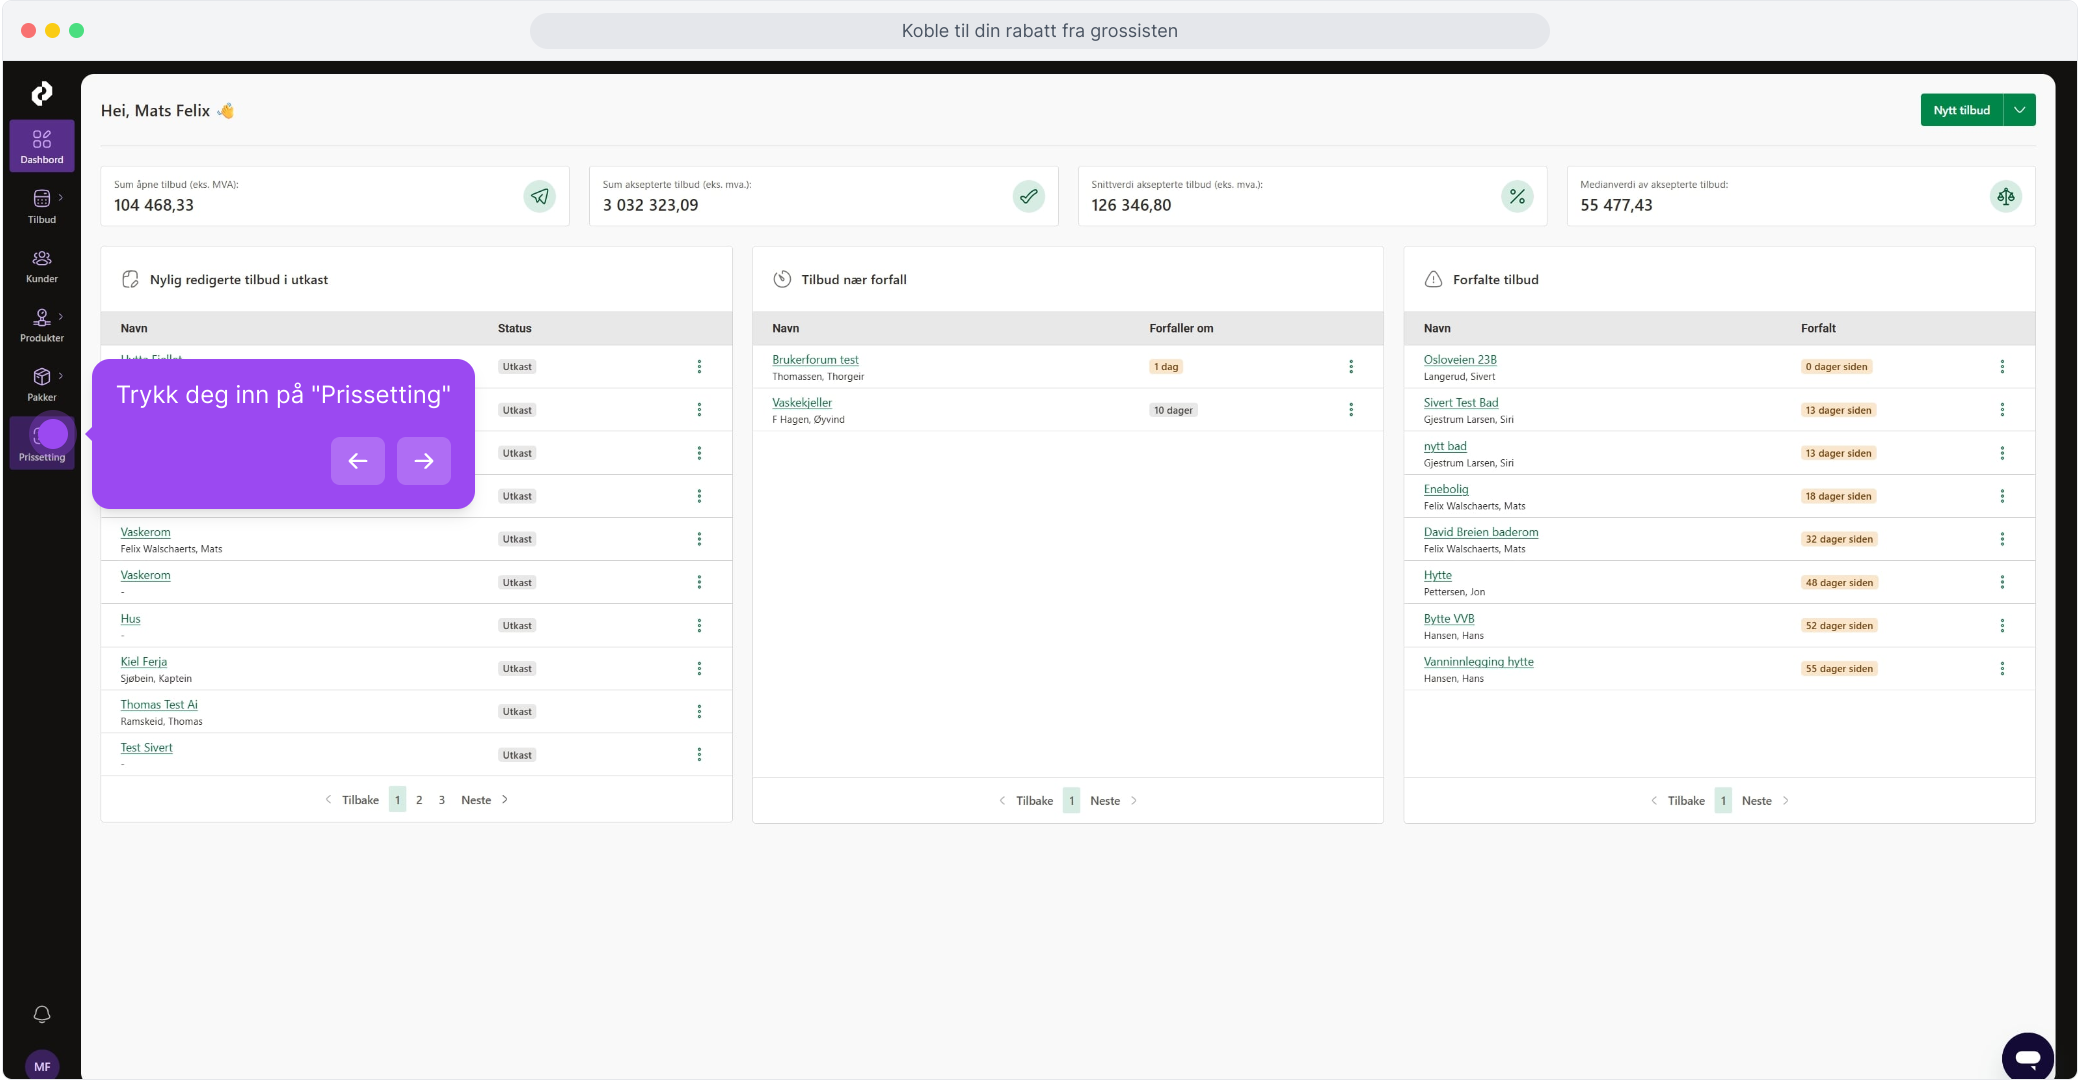
Task: Open the Enebolig expired offer link
Action: [x=1446, y=489]
